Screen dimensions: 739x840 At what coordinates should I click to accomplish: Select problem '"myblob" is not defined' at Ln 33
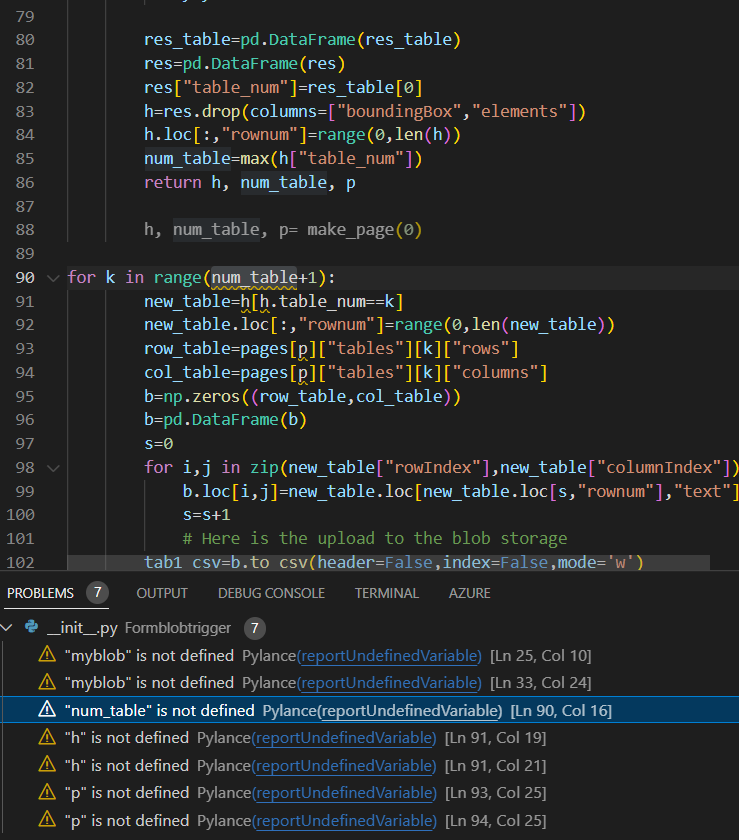(x=149, y=683)
